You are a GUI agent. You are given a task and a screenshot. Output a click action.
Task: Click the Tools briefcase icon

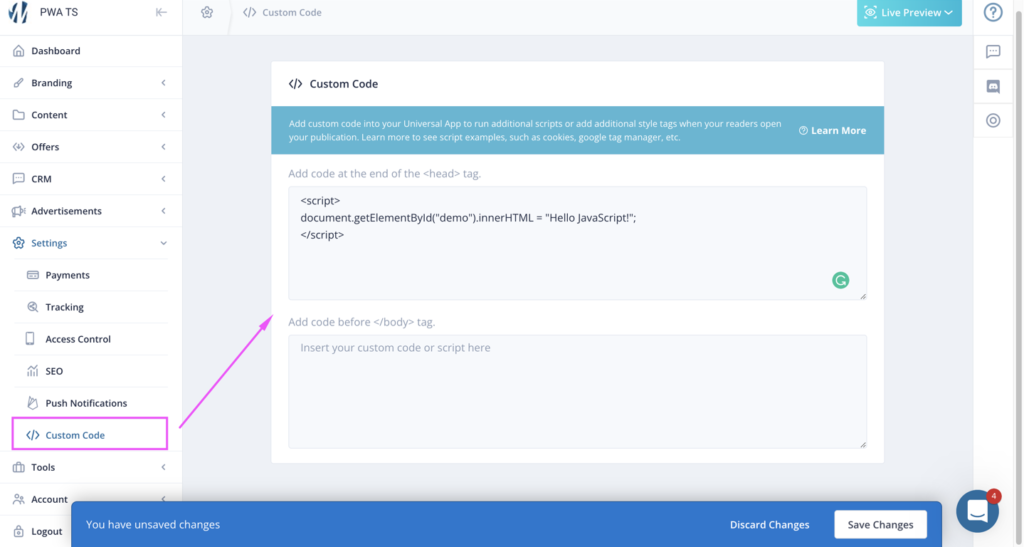[x=18, y=467]
